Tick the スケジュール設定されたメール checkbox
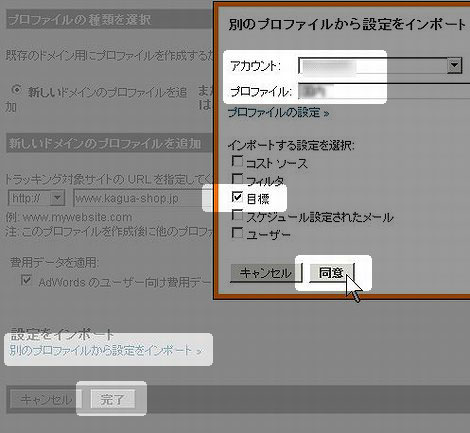Image resolution: width=470 pixels, height=433 pixels. pyautogui.click(x=237, y=215)
